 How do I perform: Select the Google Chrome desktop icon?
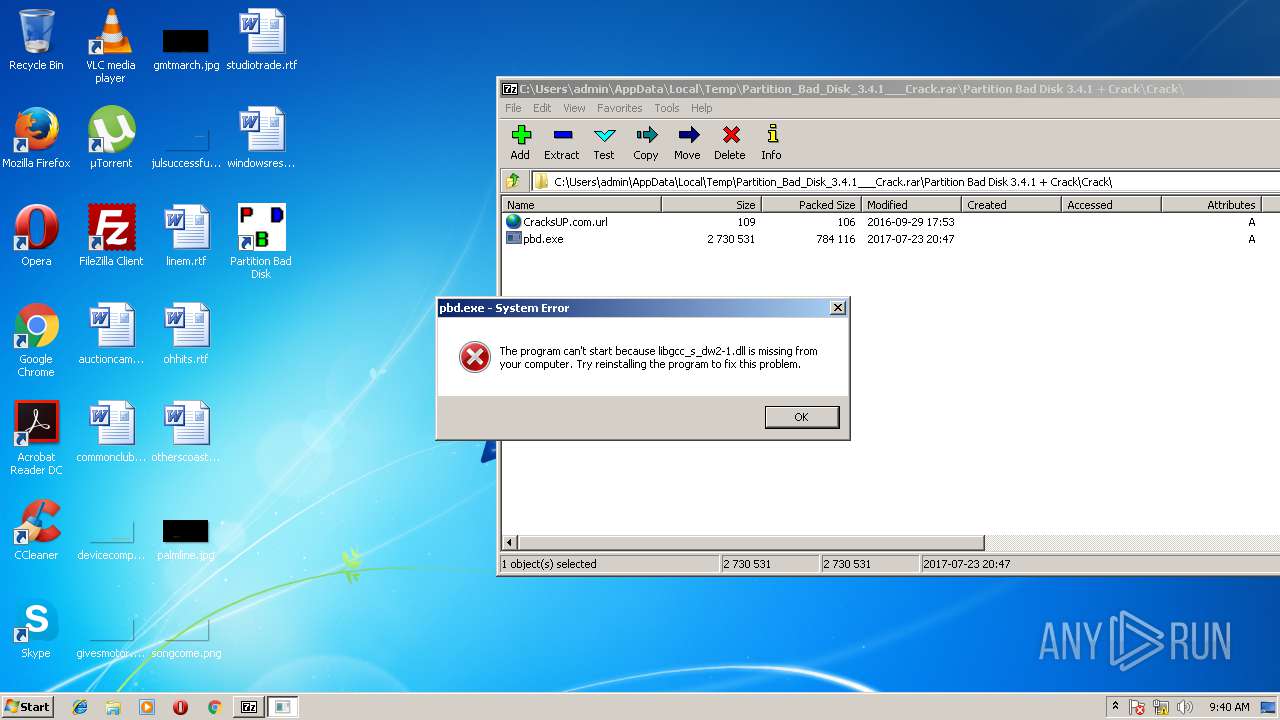(x=36, y=341)
